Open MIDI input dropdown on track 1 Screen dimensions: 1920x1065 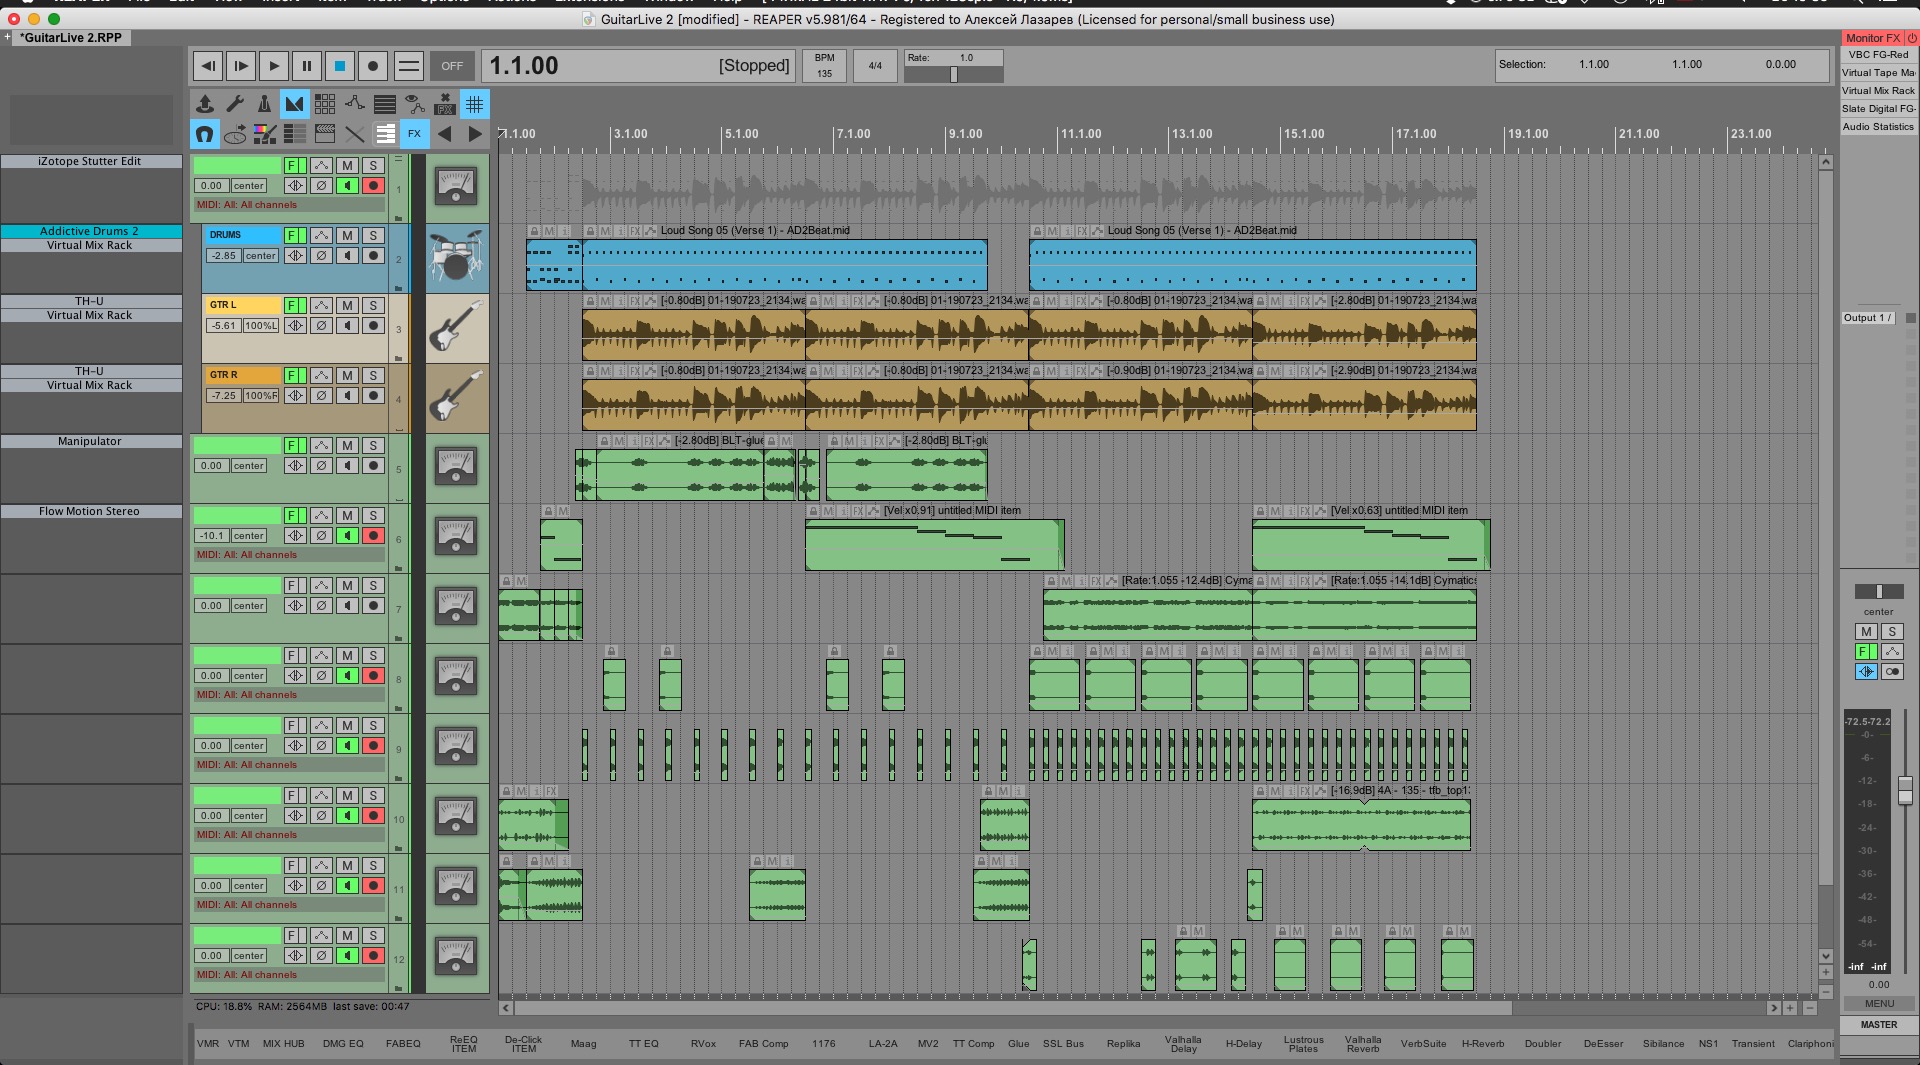(x=289, y=205)
